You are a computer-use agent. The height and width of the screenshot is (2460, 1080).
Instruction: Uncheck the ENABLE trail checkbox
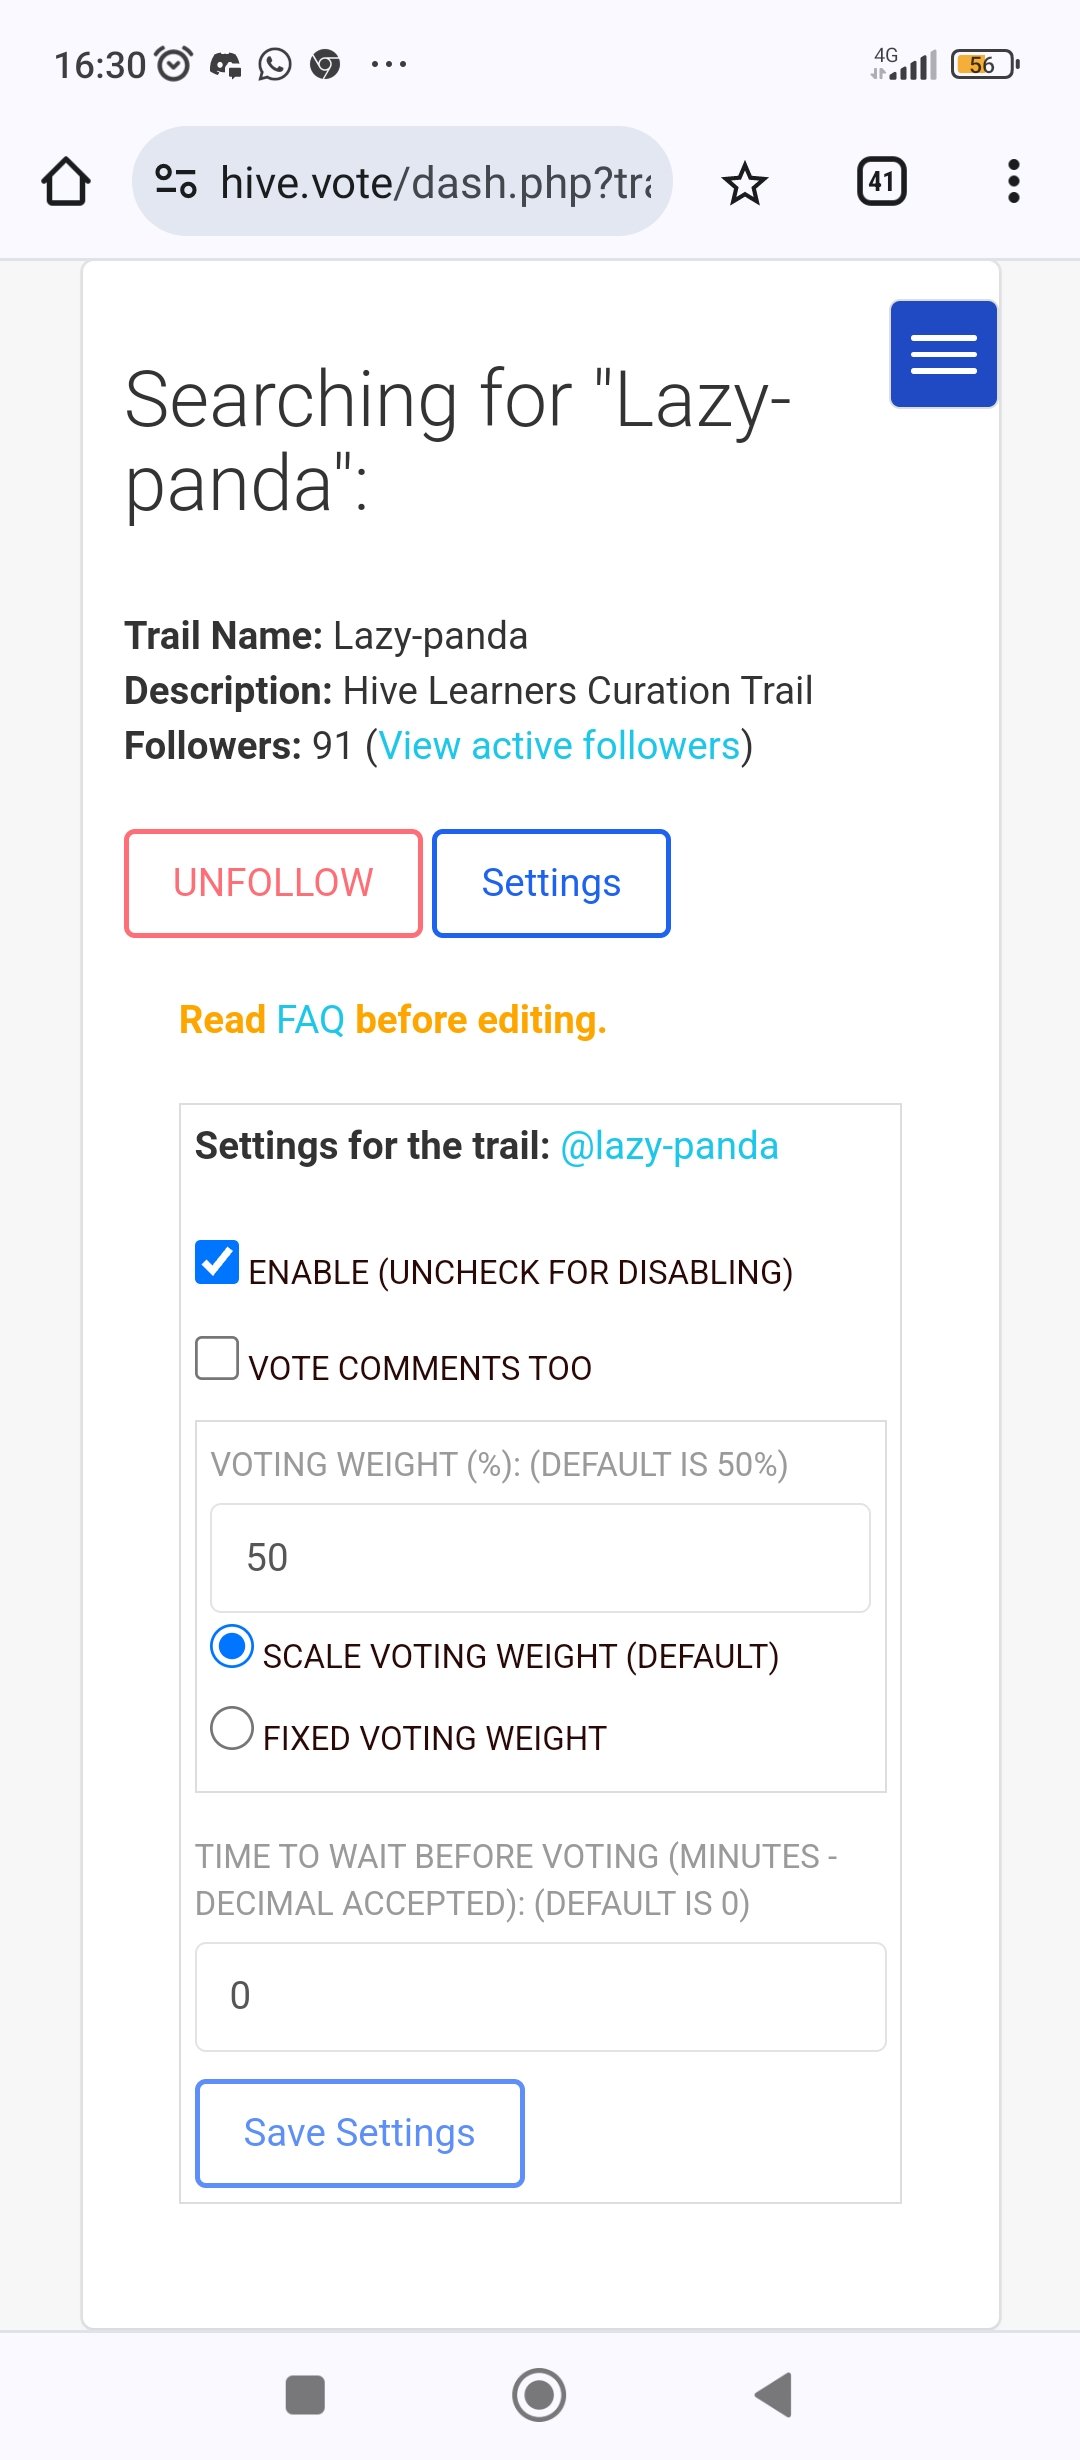[x=217, y=1262]
